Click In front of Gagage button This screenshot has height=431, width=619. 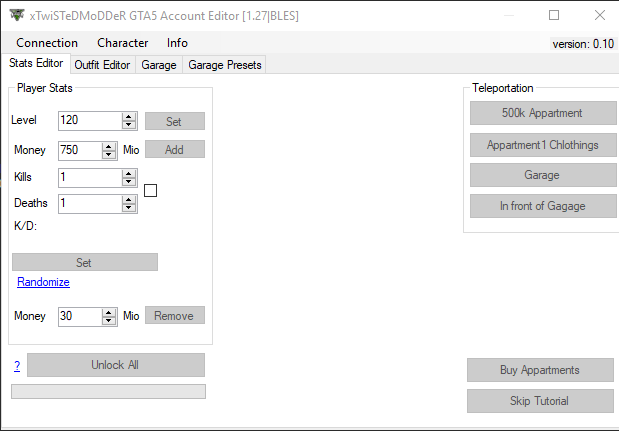pyautogui.click(x=543, y=206)
